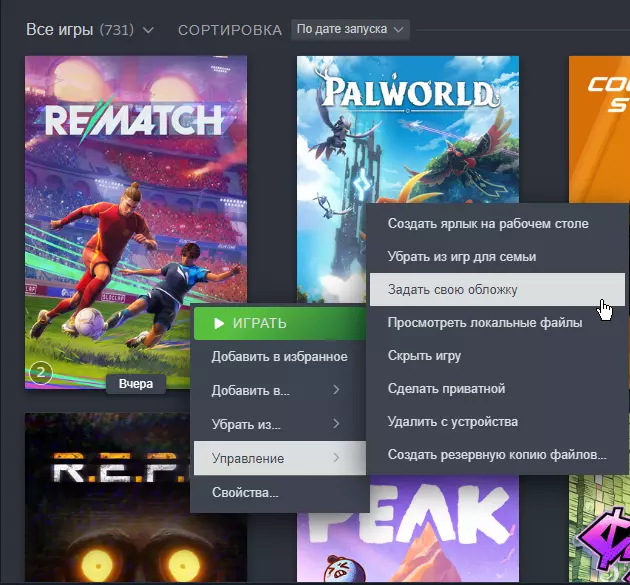Click the circled 2 badge on REMATCH
Screen dimensions: 630x585
[x=41, y=373]
